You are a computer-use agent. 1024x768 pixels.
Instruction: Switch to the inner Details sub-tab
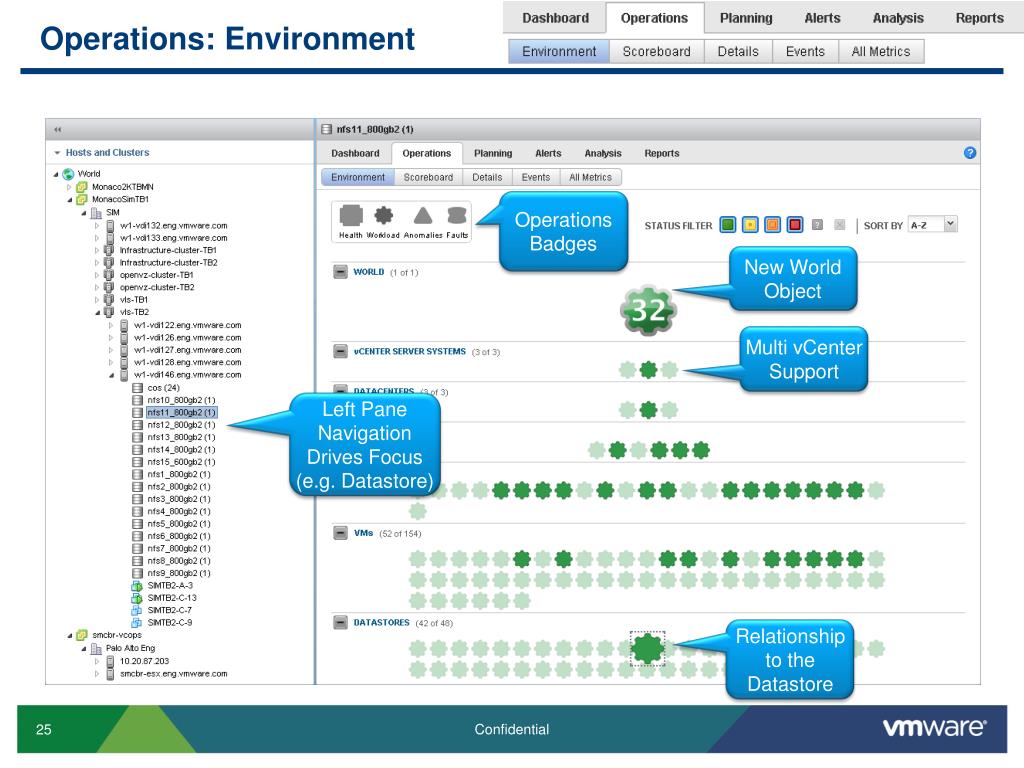tap(487, 178)
